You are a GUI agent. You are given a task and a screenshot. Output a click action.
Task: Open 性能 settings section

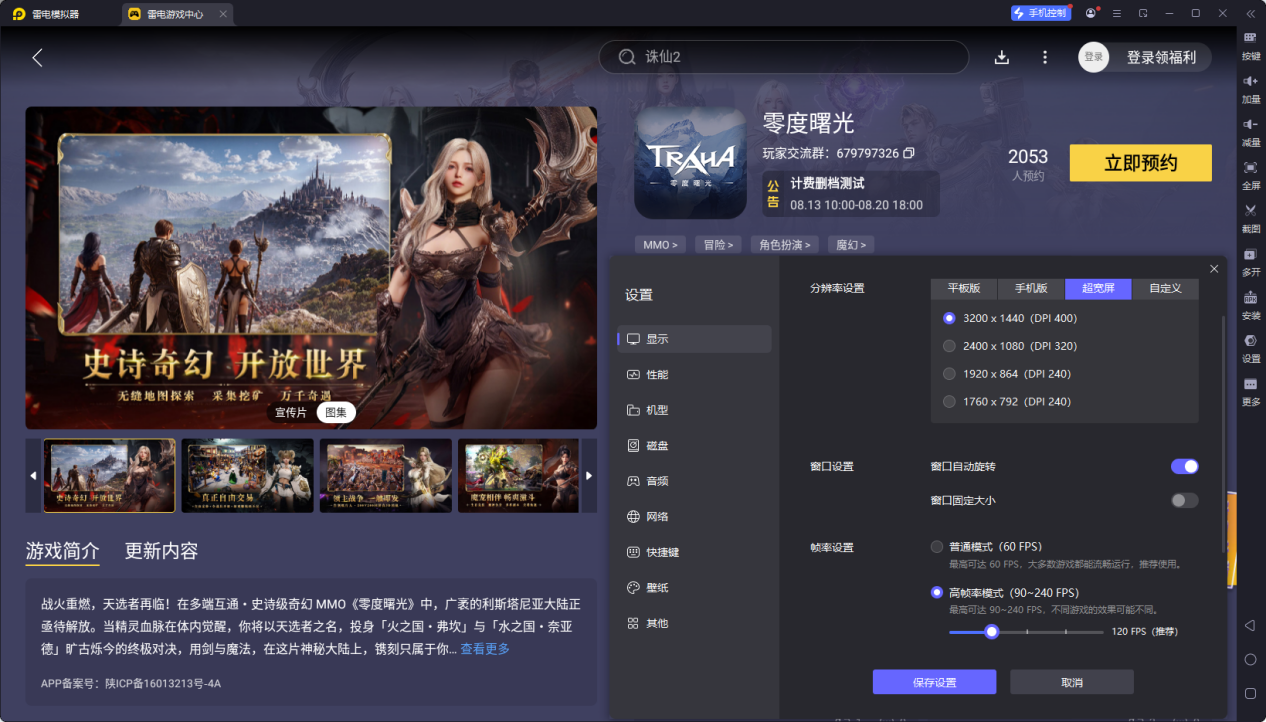[x=694, y=374]
